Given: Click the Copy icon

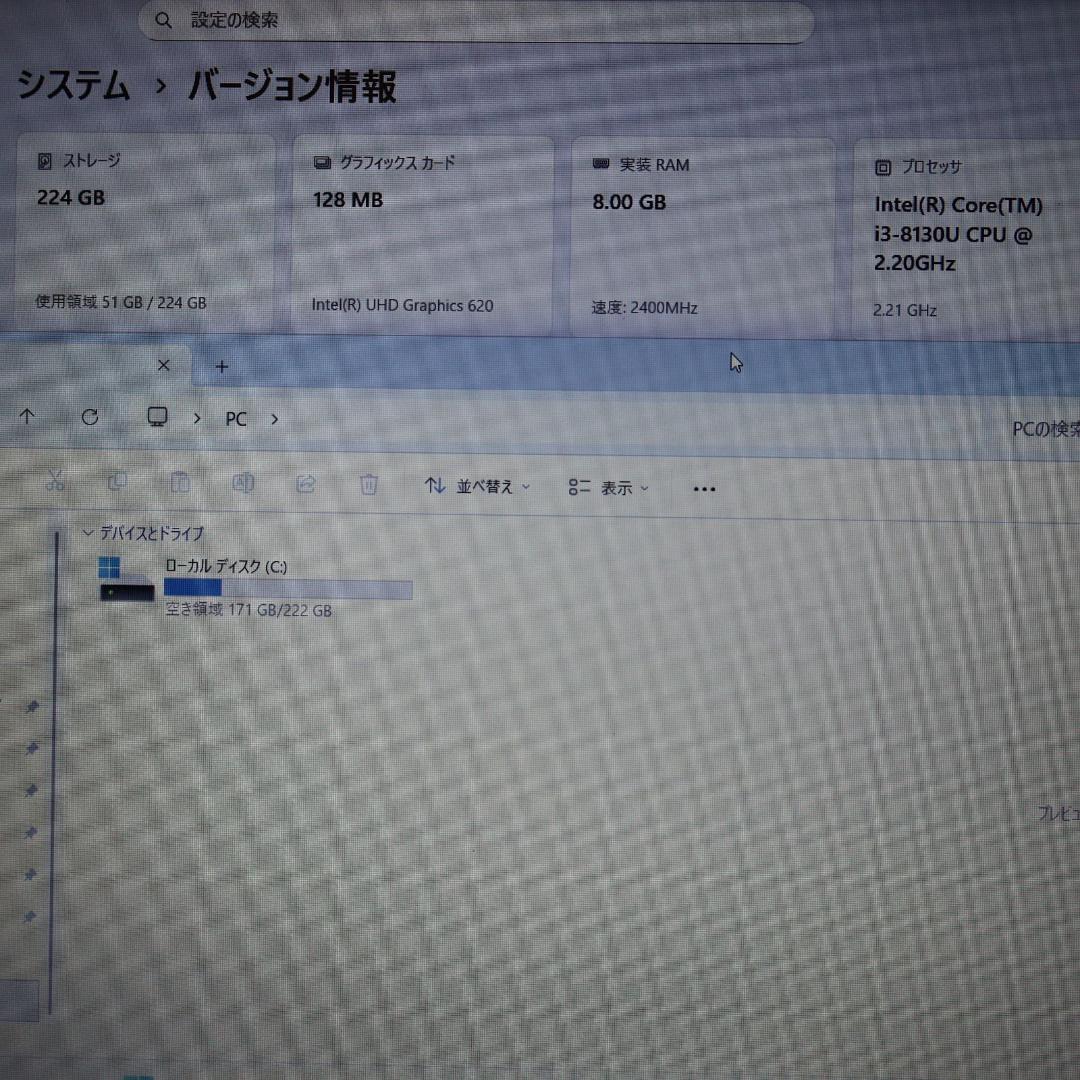Looking at the screenshot, I should [118, 482].
